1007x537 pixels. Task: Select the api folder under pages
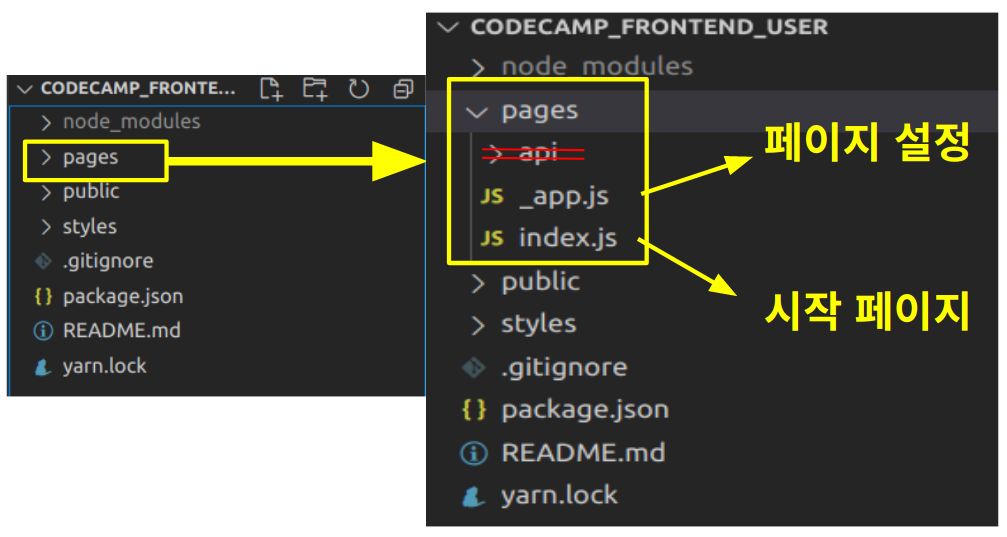tap(538, 153)
